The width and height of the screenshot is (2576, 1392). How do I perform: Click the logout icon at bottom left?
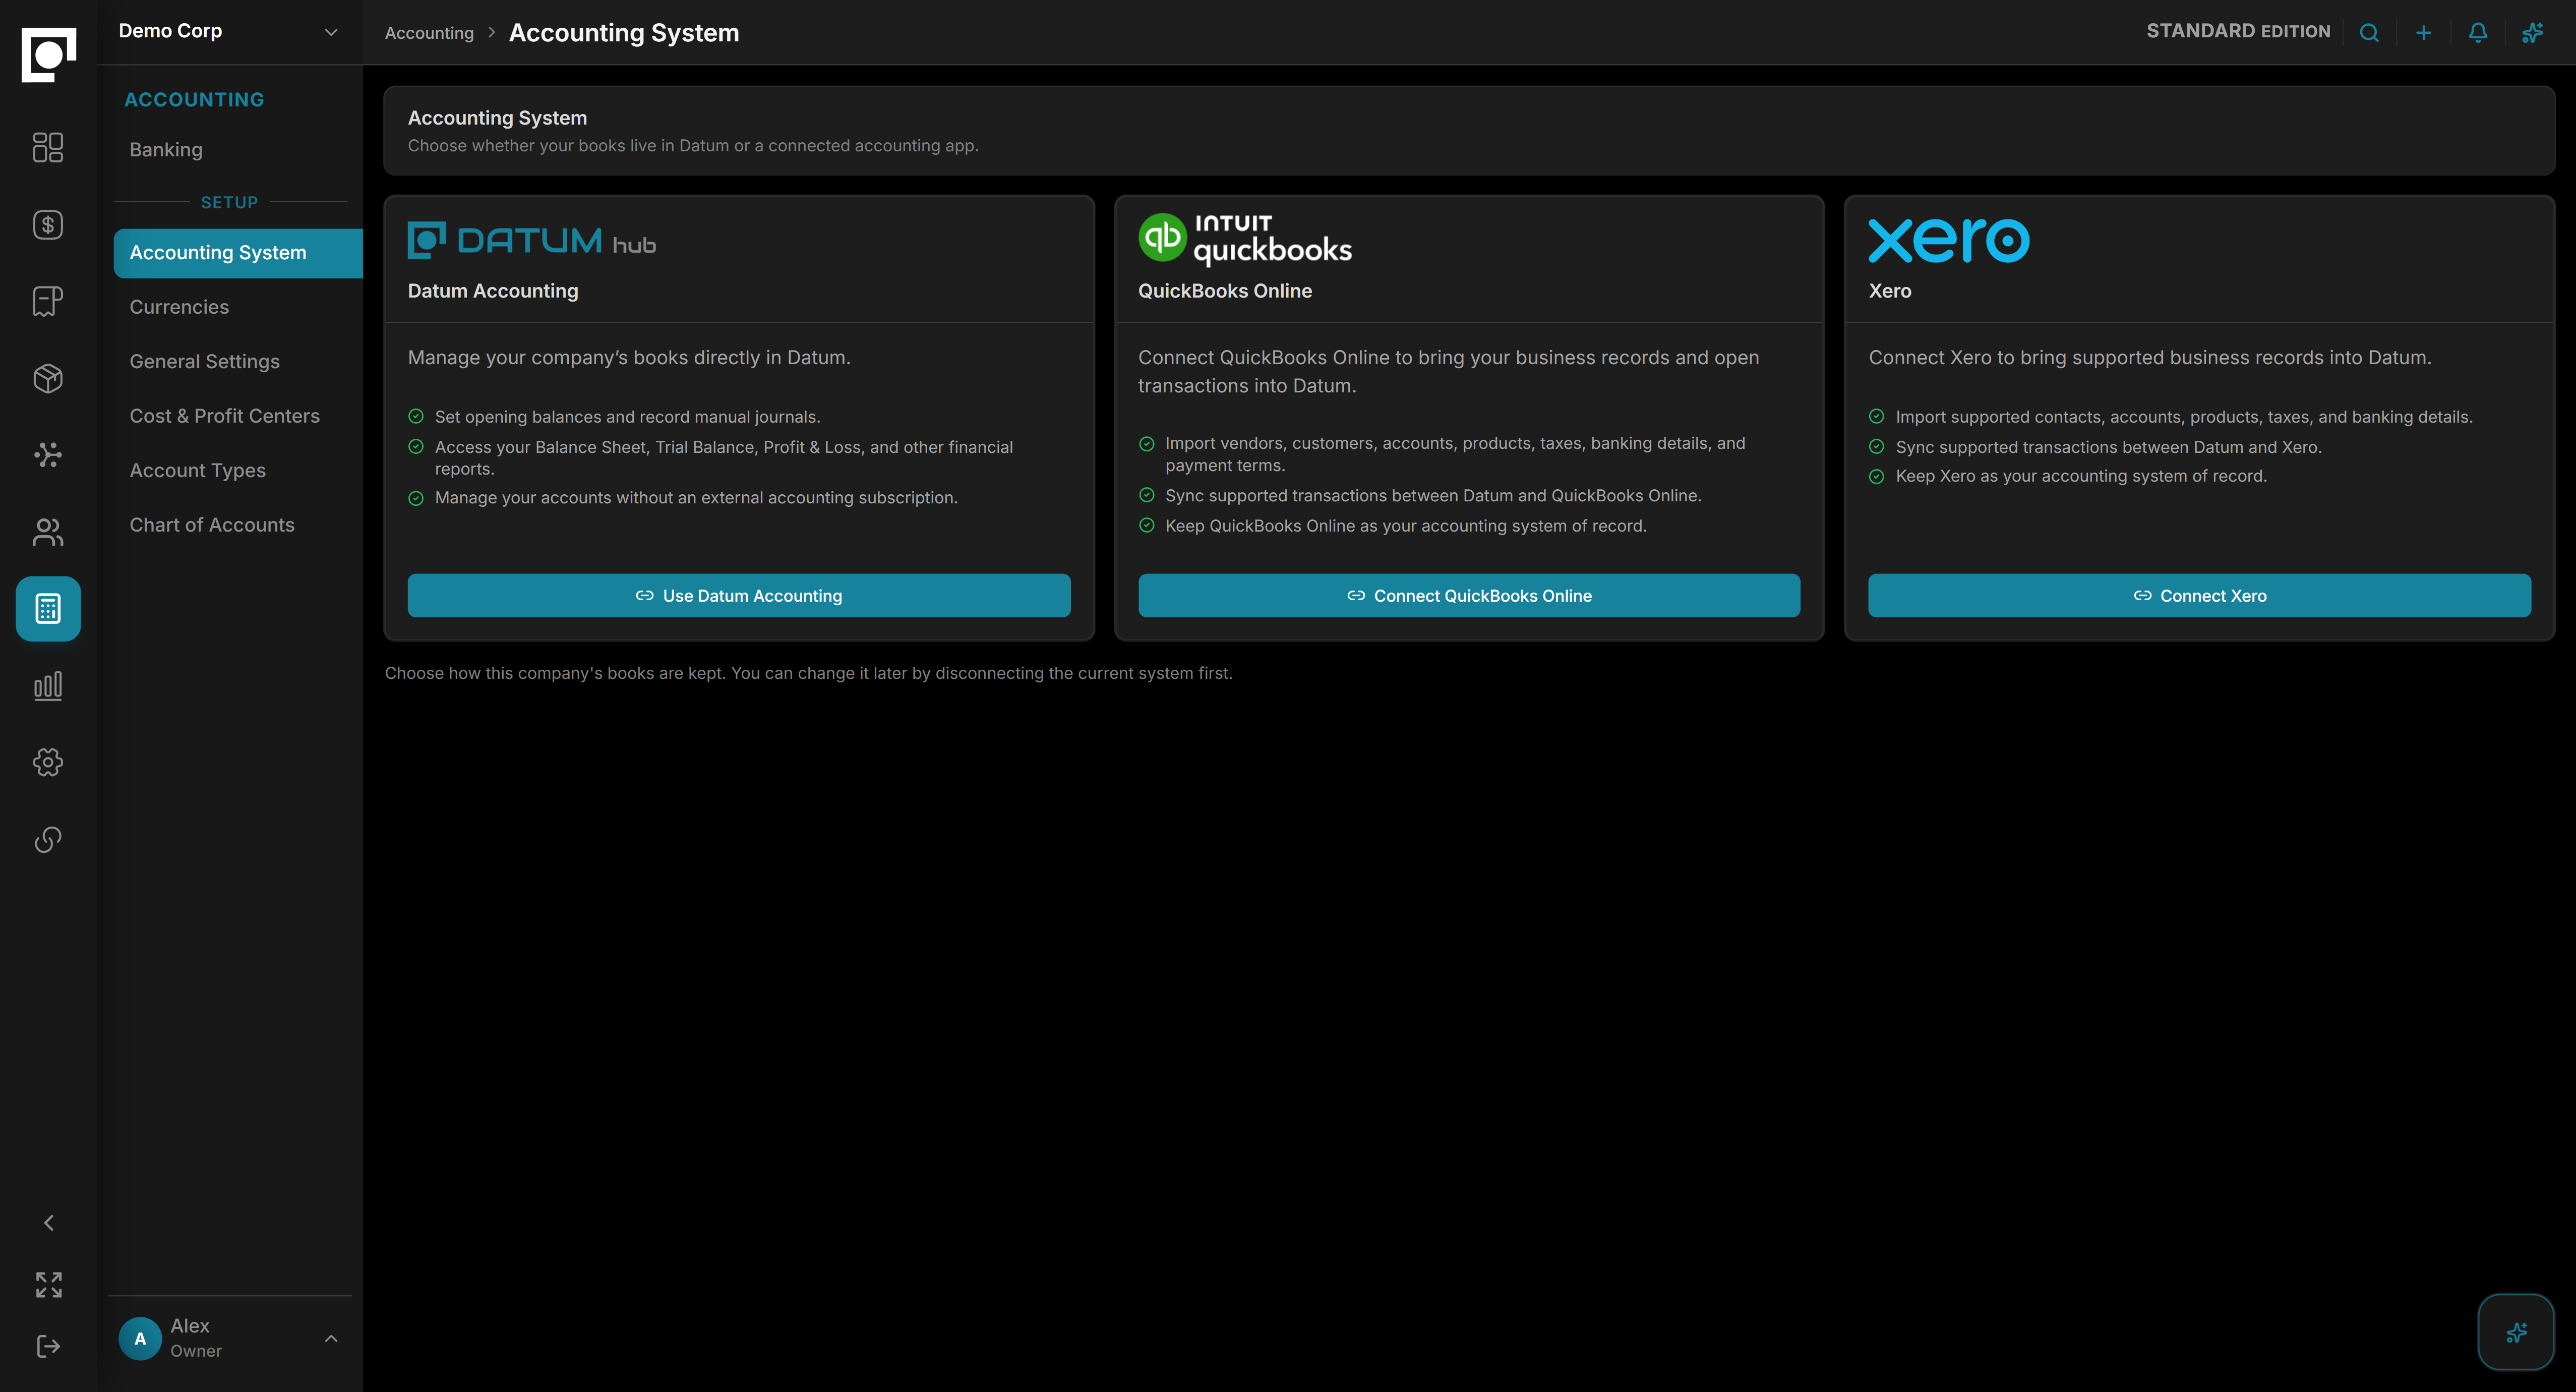[48, 1346]
